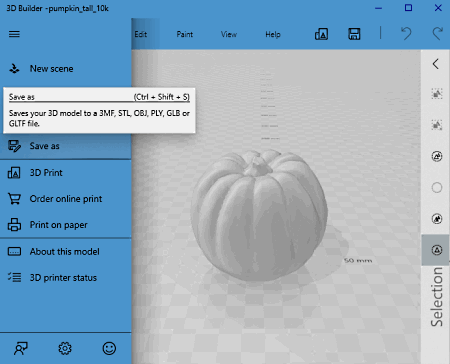Click the feedback person icon
450x364 pixels.
pyautogui.click(x=21, y=348)
